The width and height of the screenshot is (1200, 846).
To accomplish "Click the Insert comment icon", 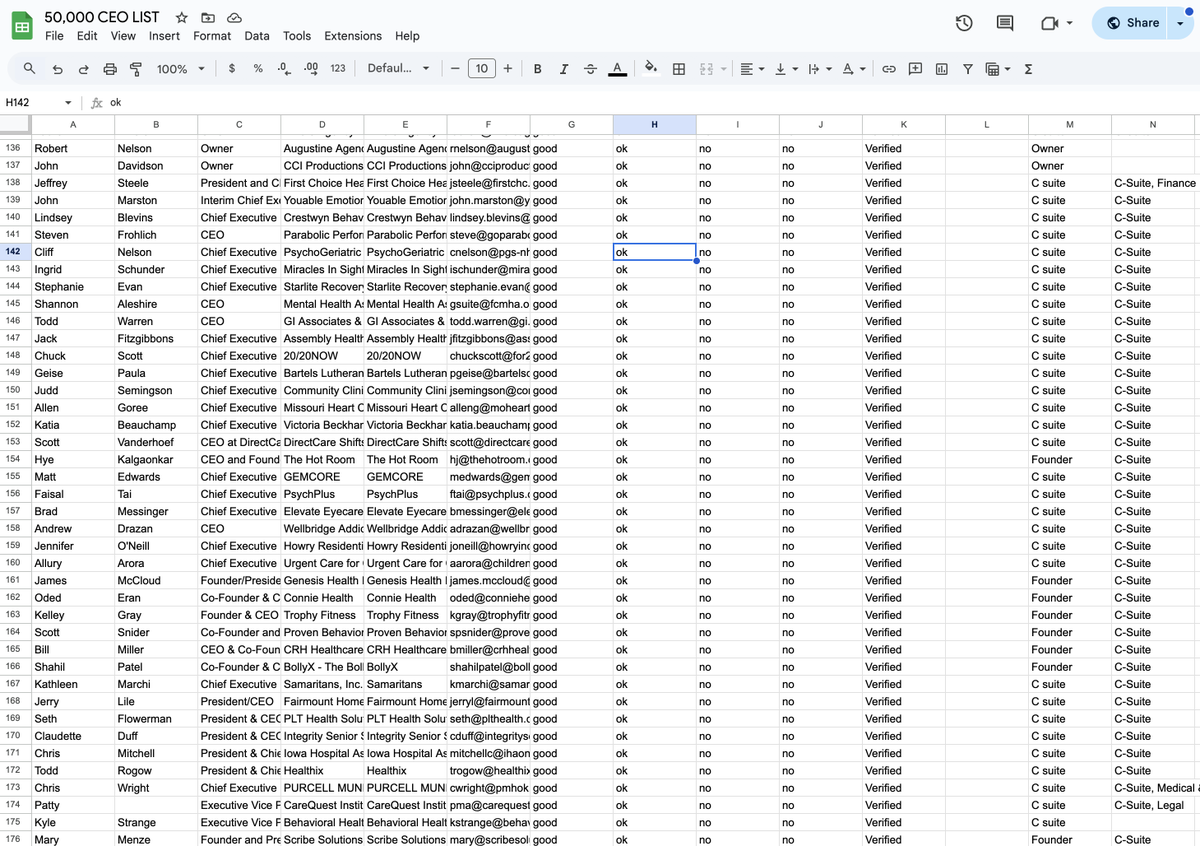I will (914, 69).
